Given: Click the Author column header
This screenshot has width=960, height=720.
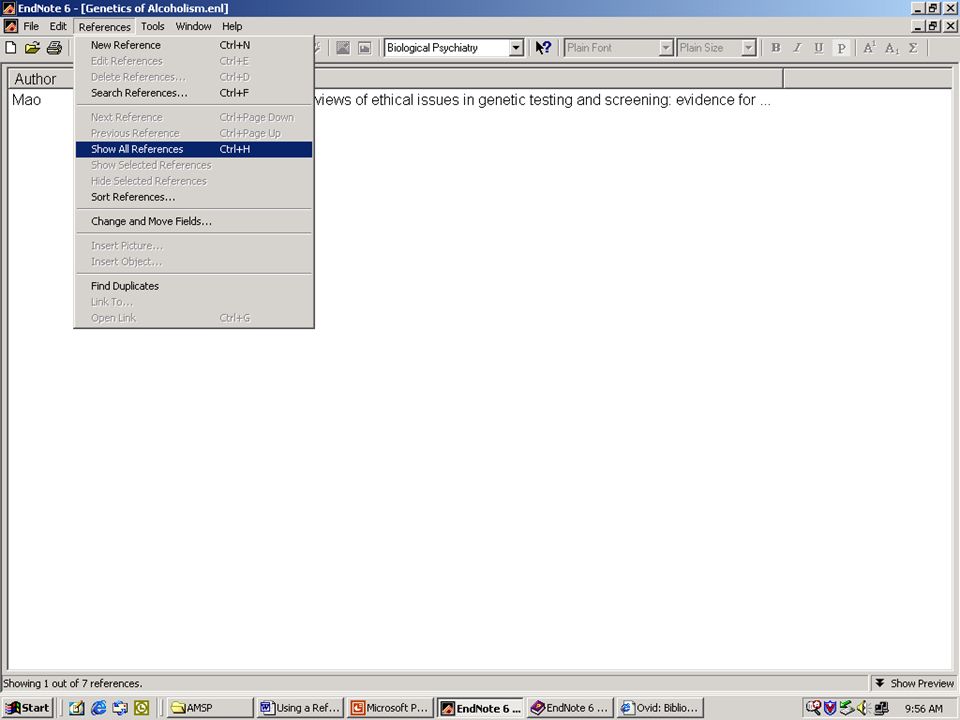Looking at the screenshot, I should click(x=40, y=79).
